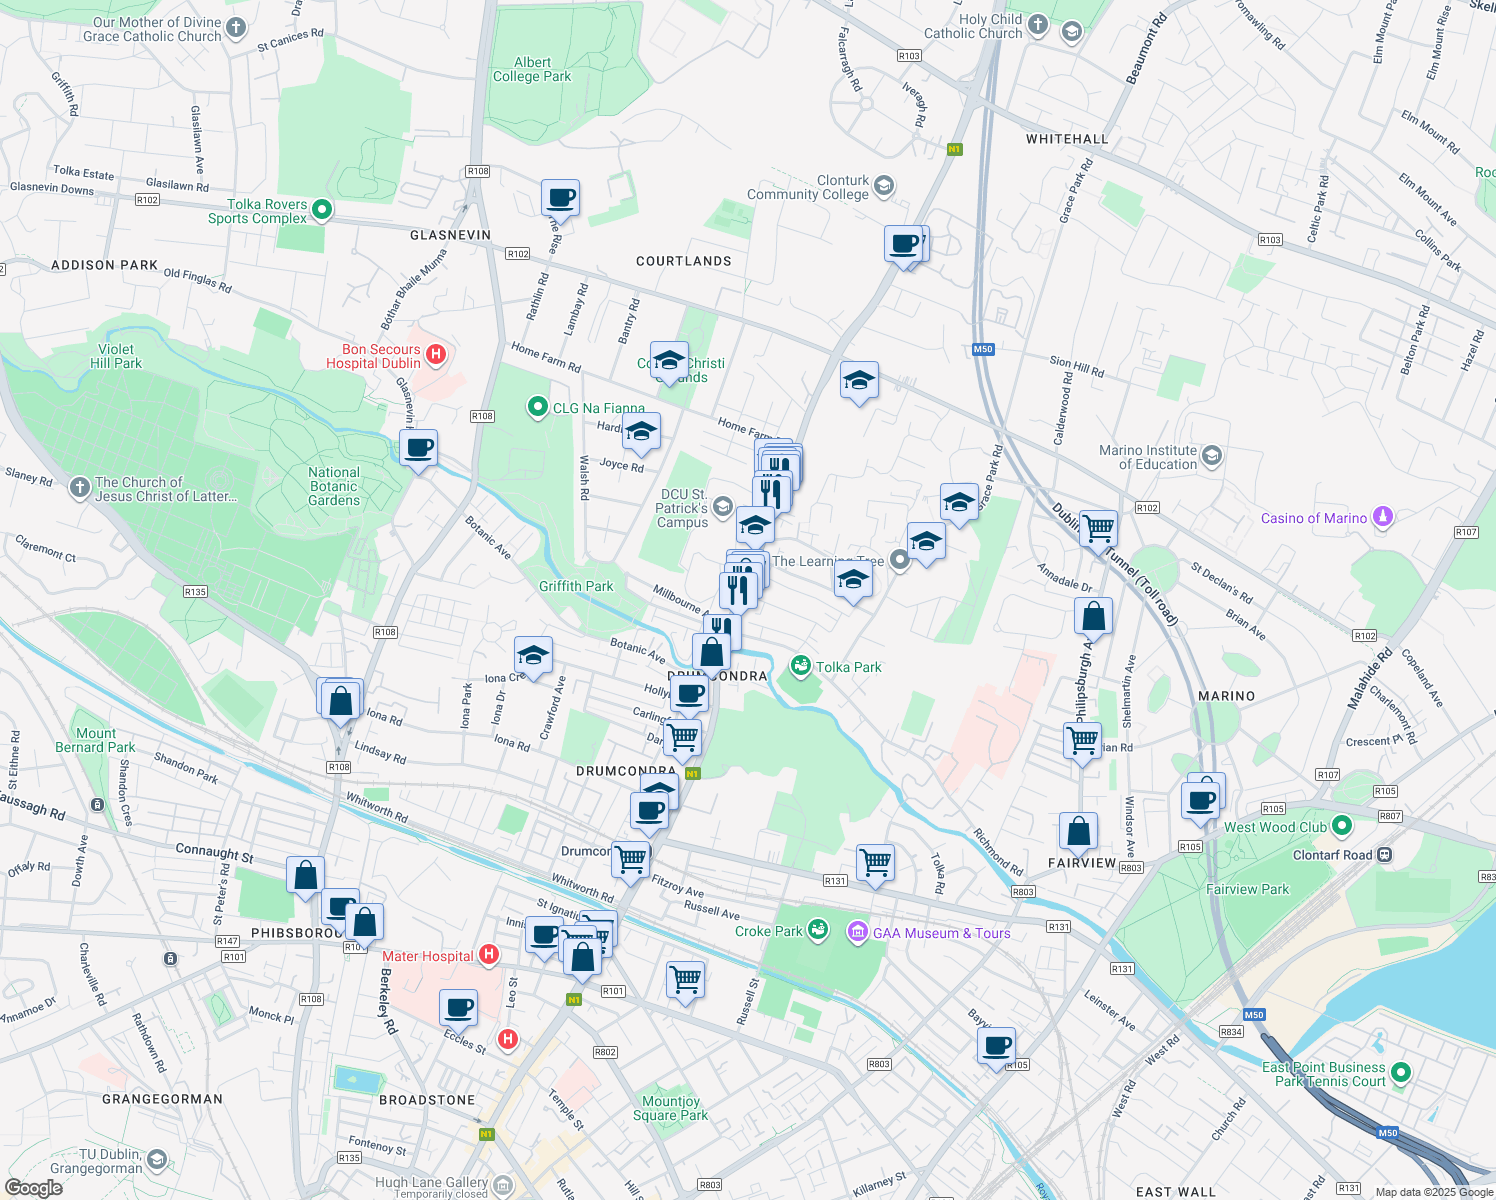Open the cafe marker north of Glasnevin
This screenshot has height=1200, width=1496.
tap(560, 198)
